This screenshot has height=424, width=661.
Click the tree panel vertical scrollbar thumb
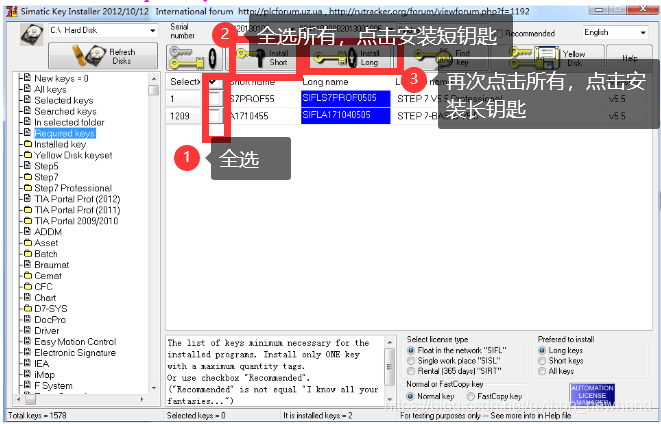(153, 90)
